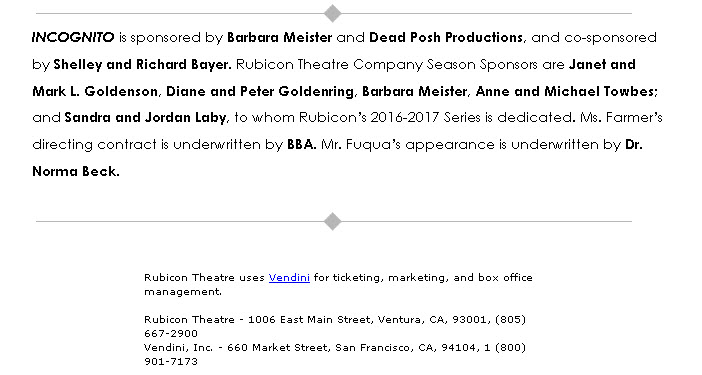Click the word management. in the footer
Image resolution: width=702 pixels, height=375 pixels.
point(183,292)
